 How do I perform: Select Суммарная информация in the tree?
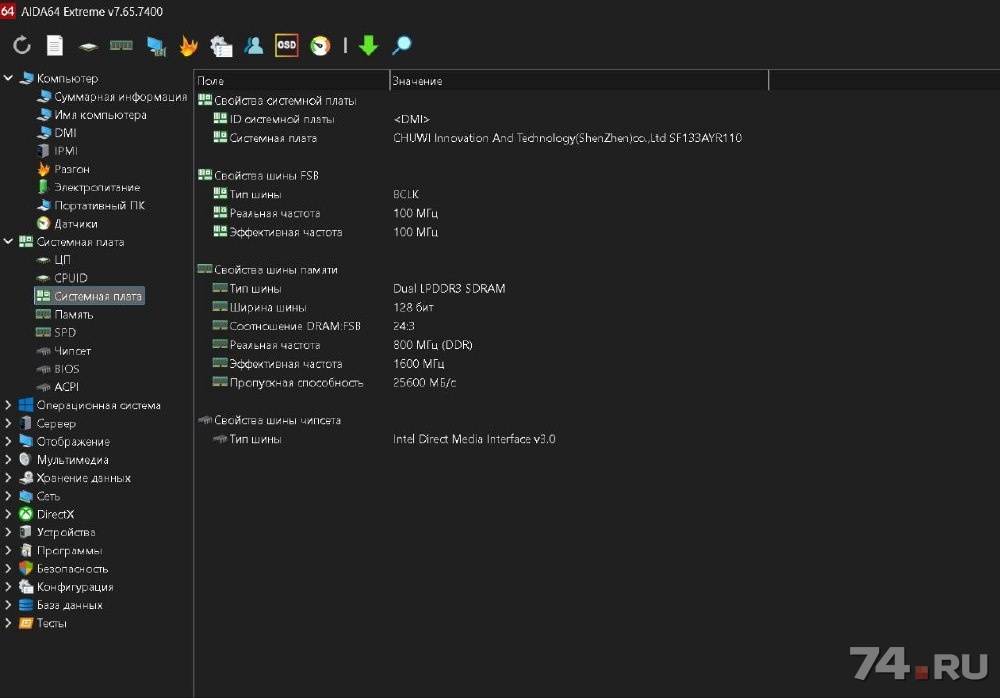121,96
